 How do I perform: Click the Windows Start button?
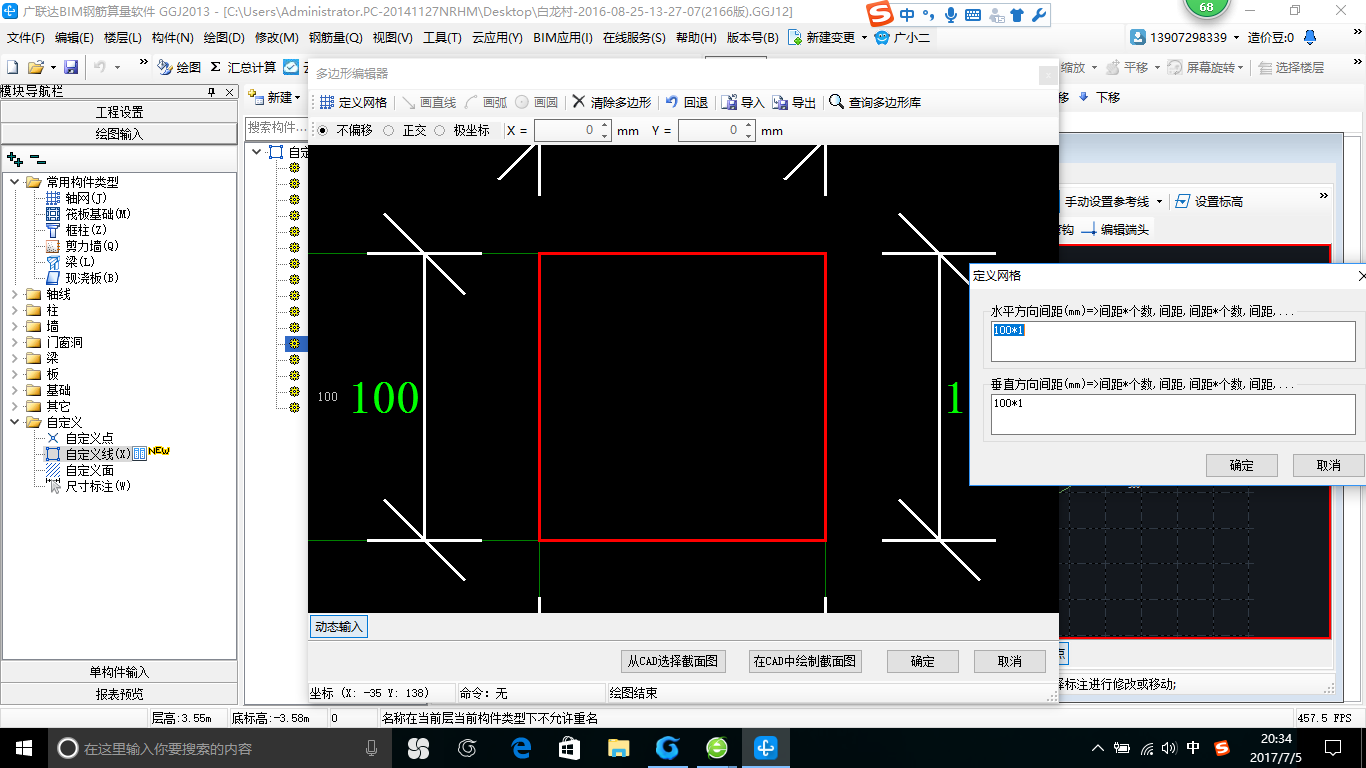tap(24, 748)
